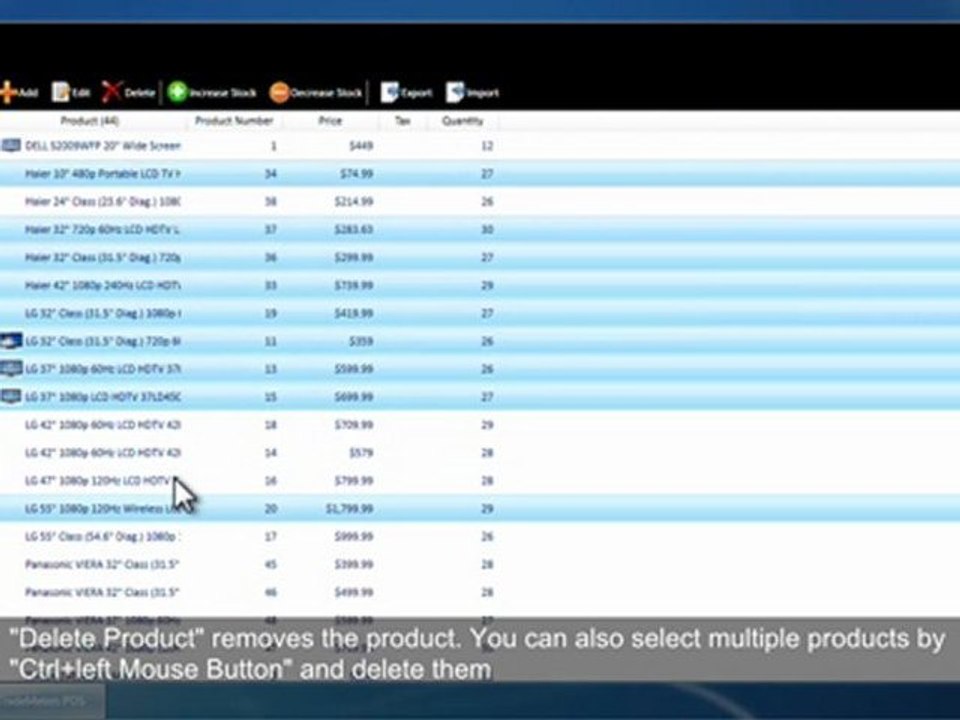
Task: Click product number 34 cell
Action: click(271, 174)
